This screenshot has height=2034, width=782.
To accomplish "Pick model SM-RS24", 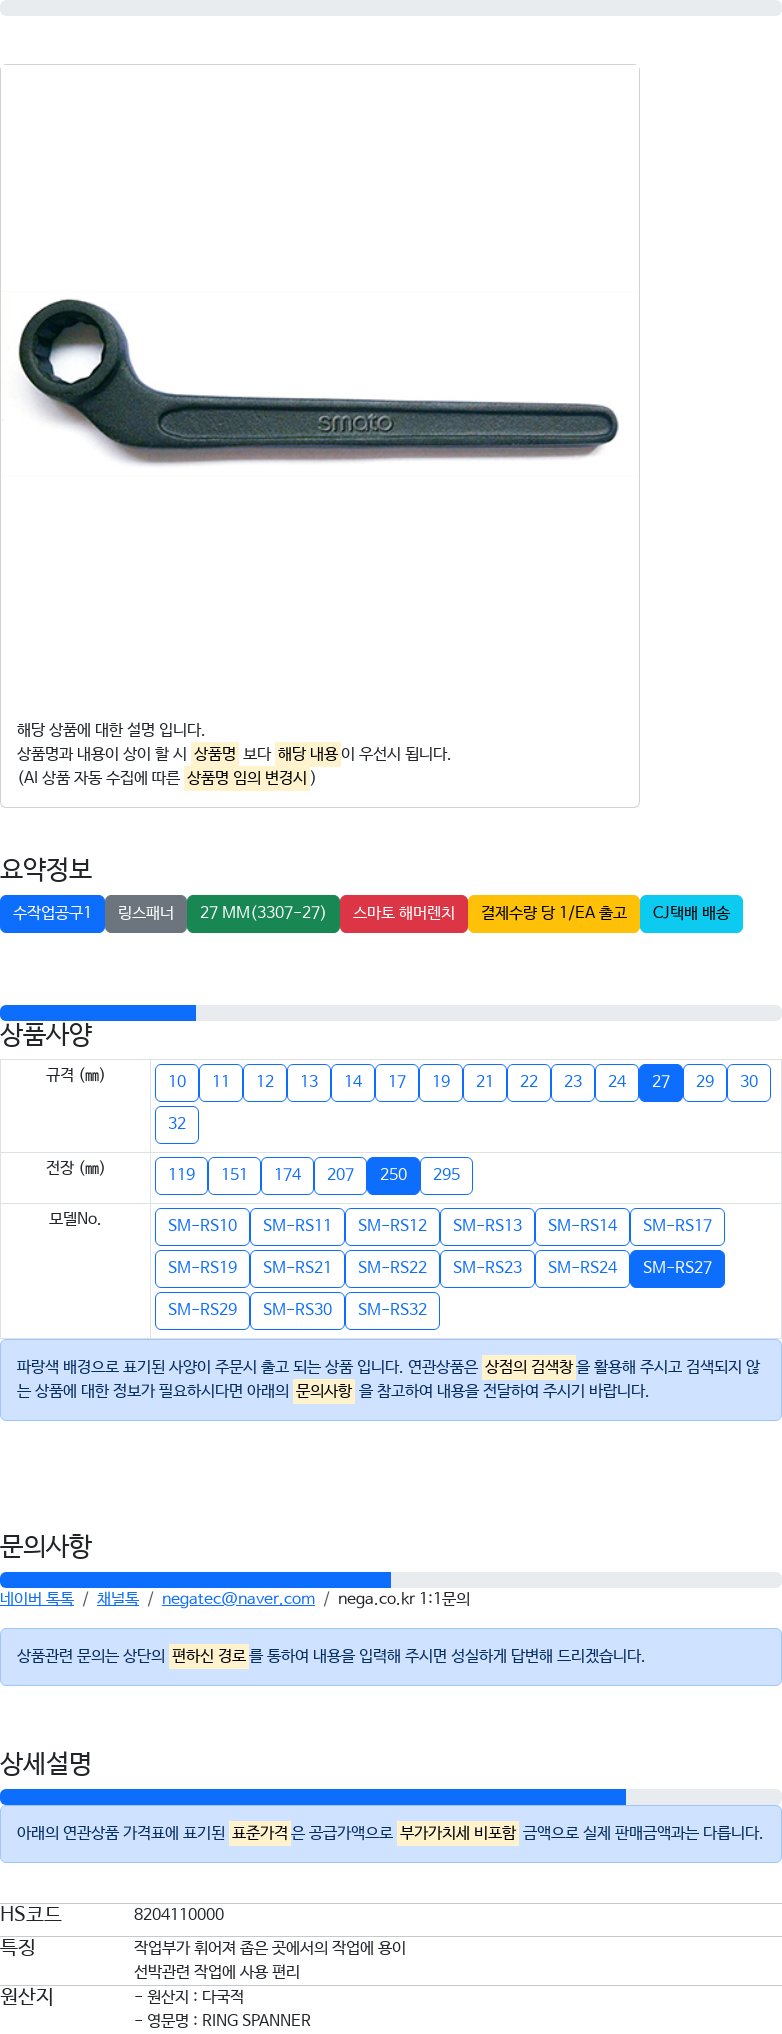I will click(x=582, y=1269).
